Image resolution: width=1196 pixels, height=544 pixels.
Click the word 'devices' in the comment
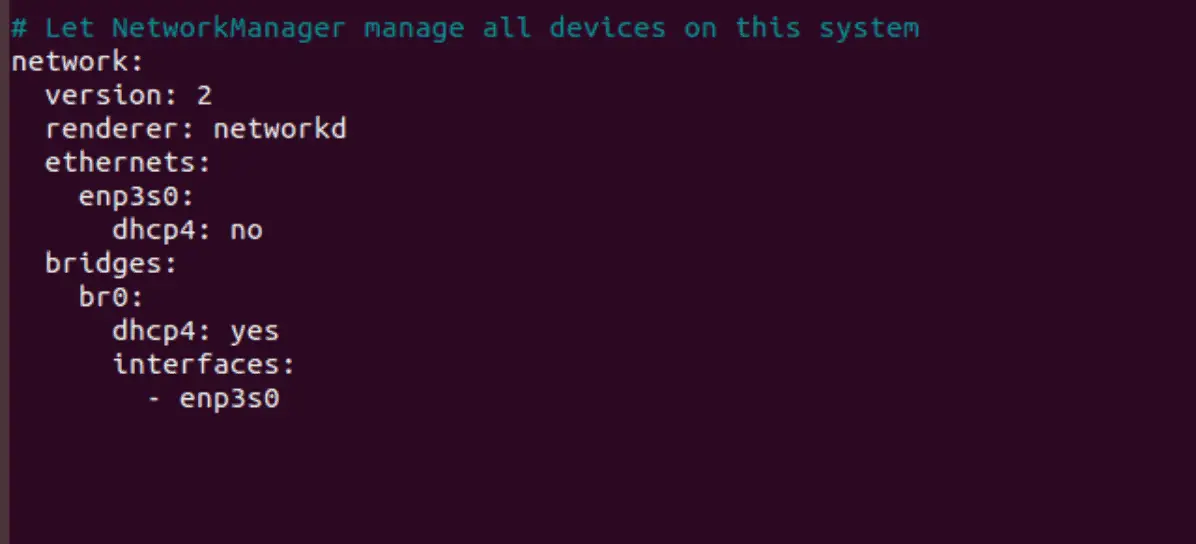click(607, 28)
